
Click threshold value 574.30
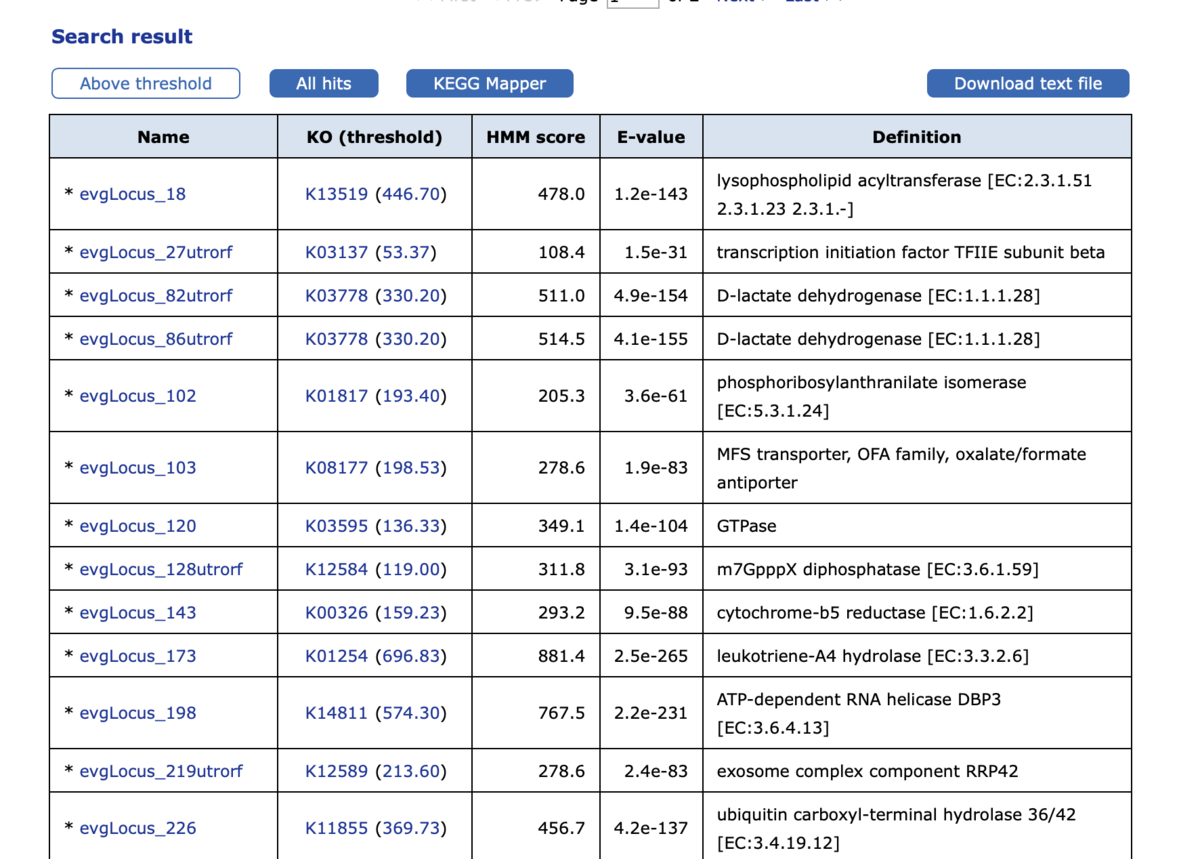coord(411,713)
